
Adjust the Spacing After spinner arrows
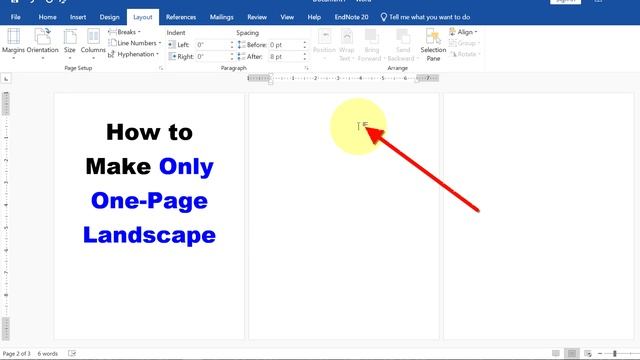click(304, 57)
